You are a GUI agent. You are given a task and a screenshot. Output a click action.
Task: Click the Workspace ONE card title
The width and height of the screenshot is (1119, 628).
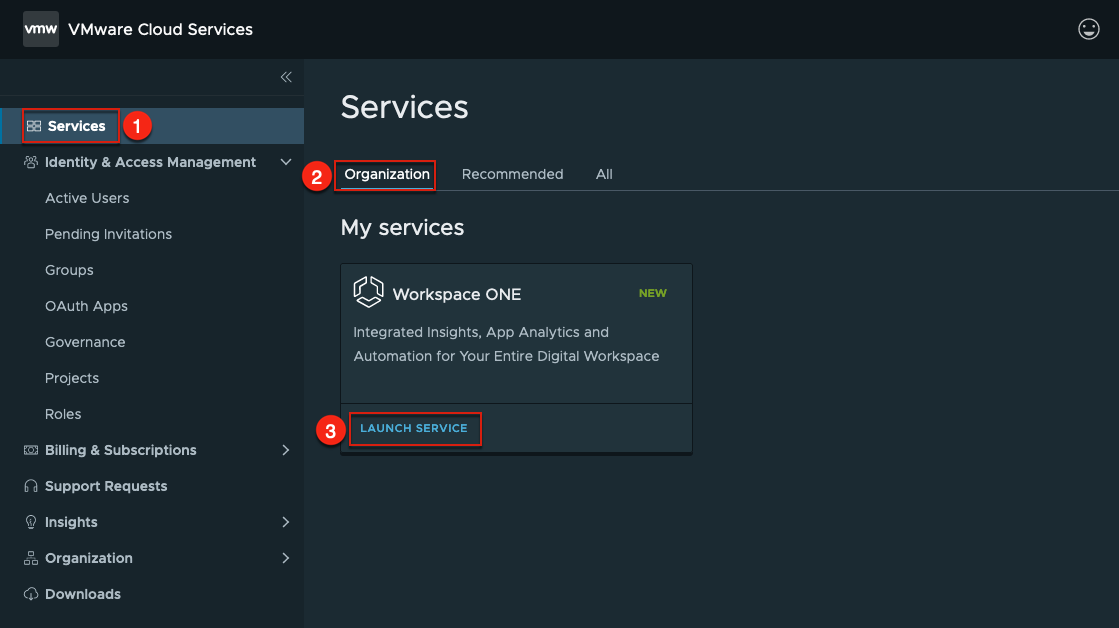(x=457, y=294)
